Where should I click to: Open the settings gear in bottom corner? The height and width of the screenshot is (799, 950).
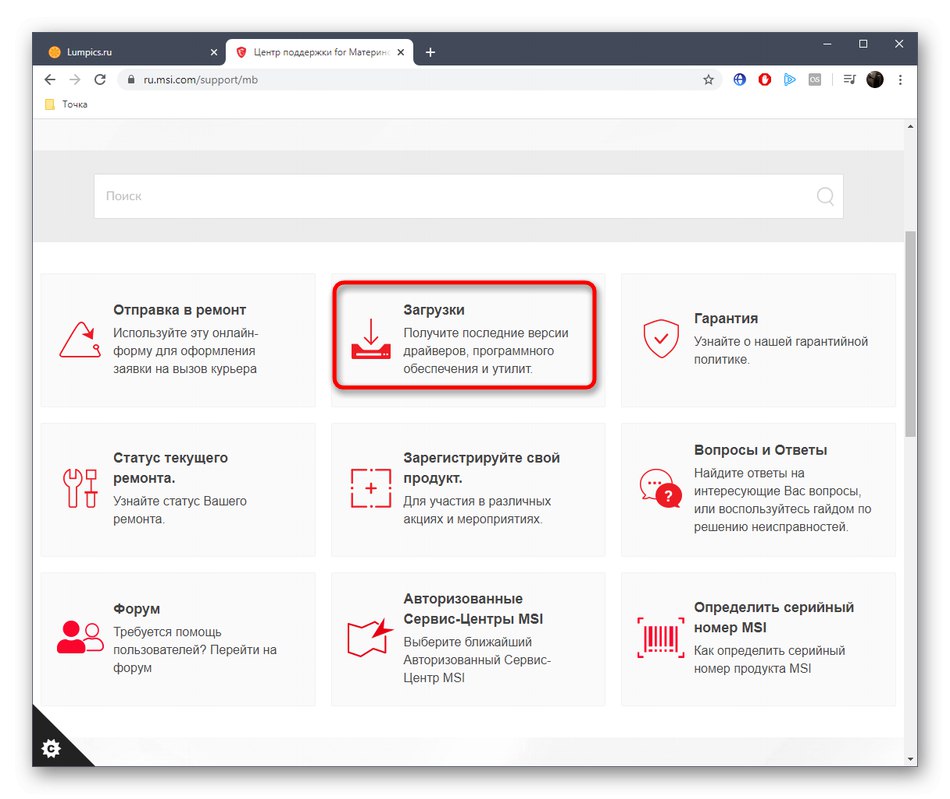point(51,748)
